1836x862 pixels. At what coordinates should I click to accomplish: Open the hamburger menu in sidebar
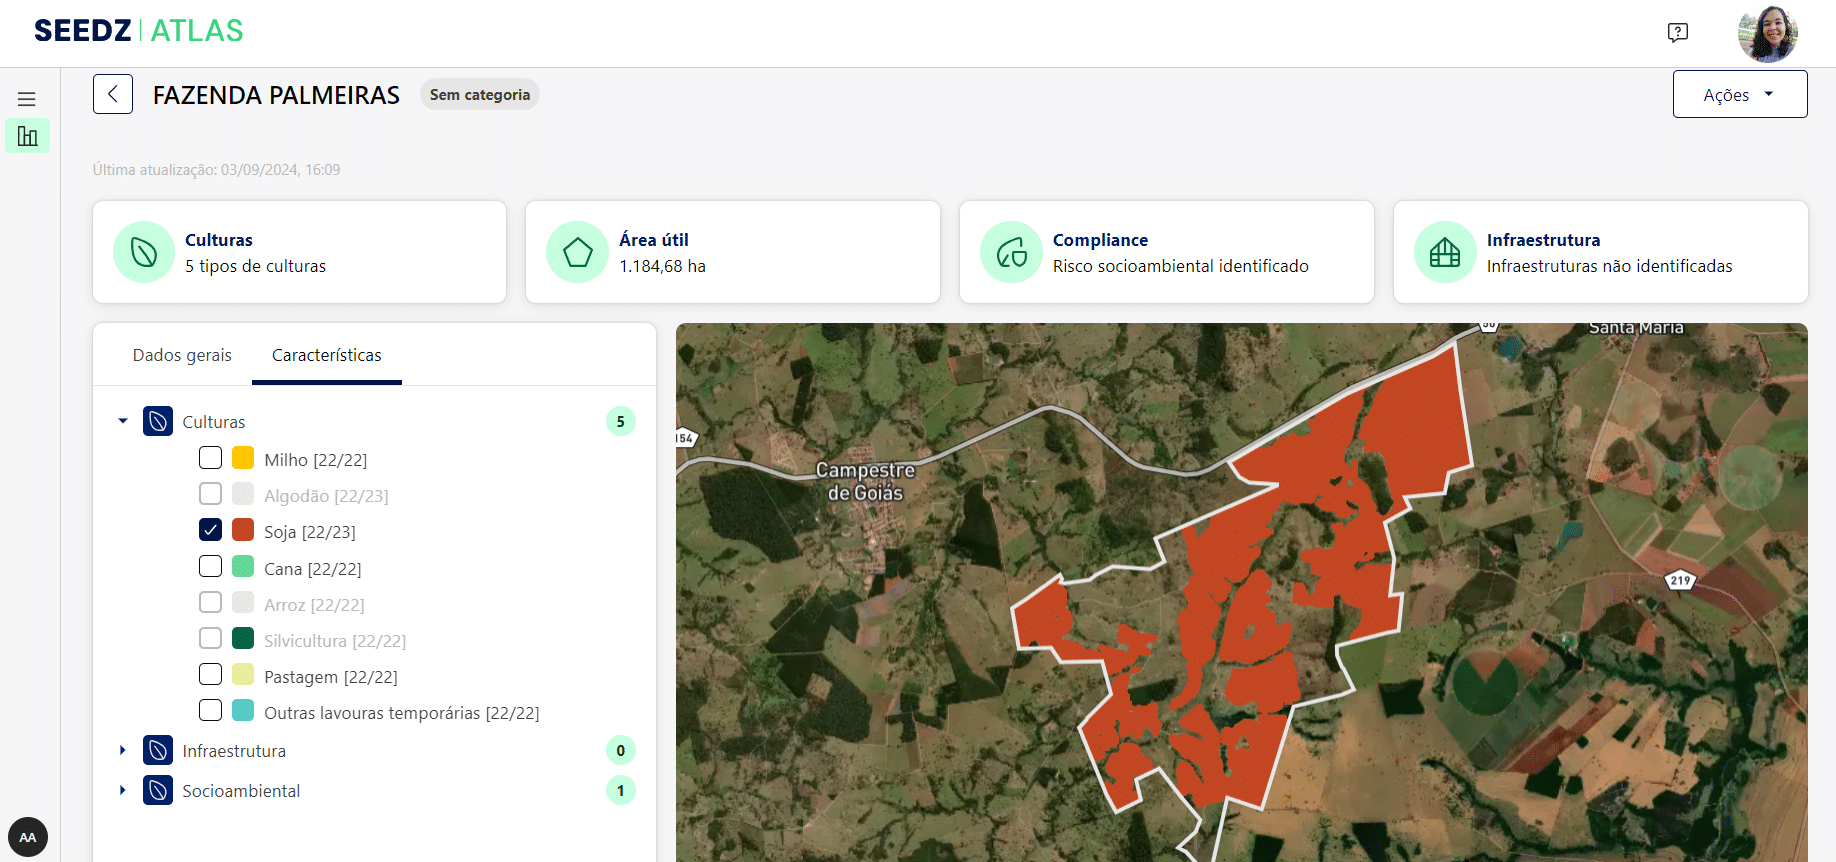[27, 99]
